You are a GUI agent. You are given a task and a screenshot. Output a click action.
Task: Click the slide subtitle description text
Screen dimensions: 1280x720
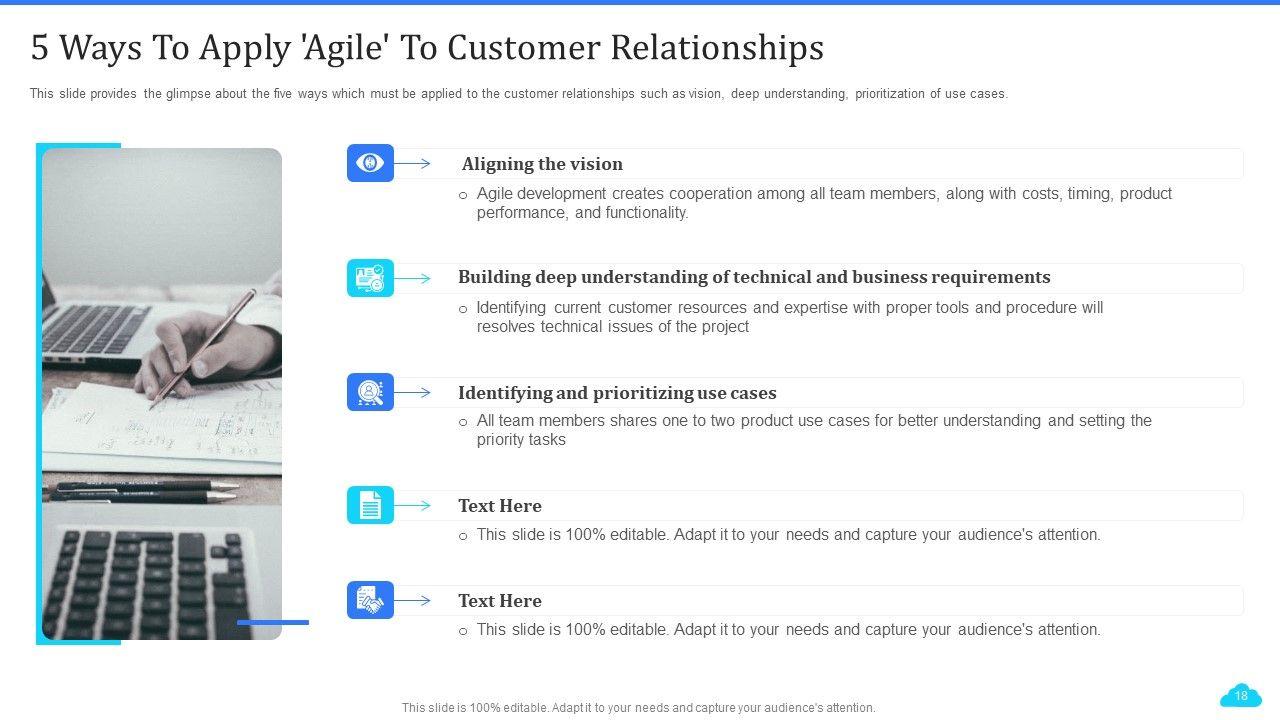coord(518,94)
